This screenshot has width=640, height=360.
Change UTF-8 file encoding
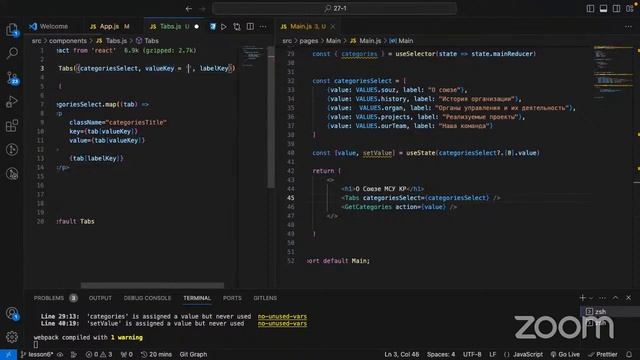(x=472, y=354)
